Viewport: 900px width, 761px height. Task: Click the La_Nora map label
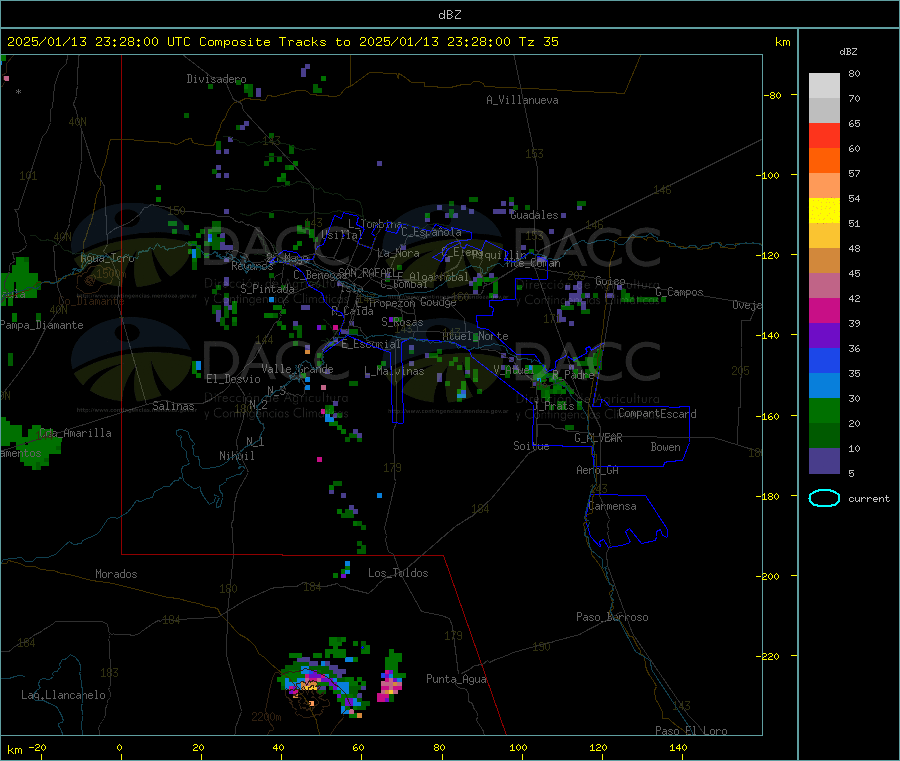[398, 253]
